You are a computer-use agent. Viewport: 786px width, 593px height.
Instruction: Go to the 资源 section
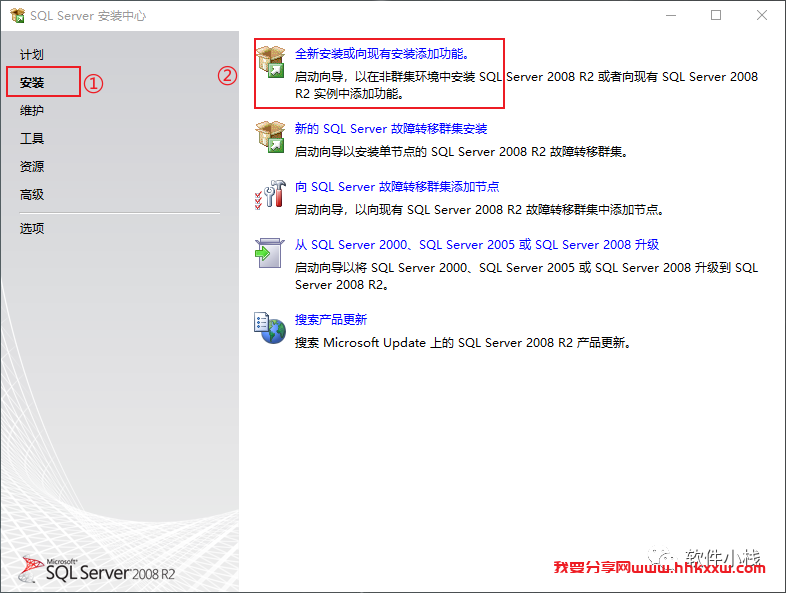pyautogui.click(x=32, y=166)
